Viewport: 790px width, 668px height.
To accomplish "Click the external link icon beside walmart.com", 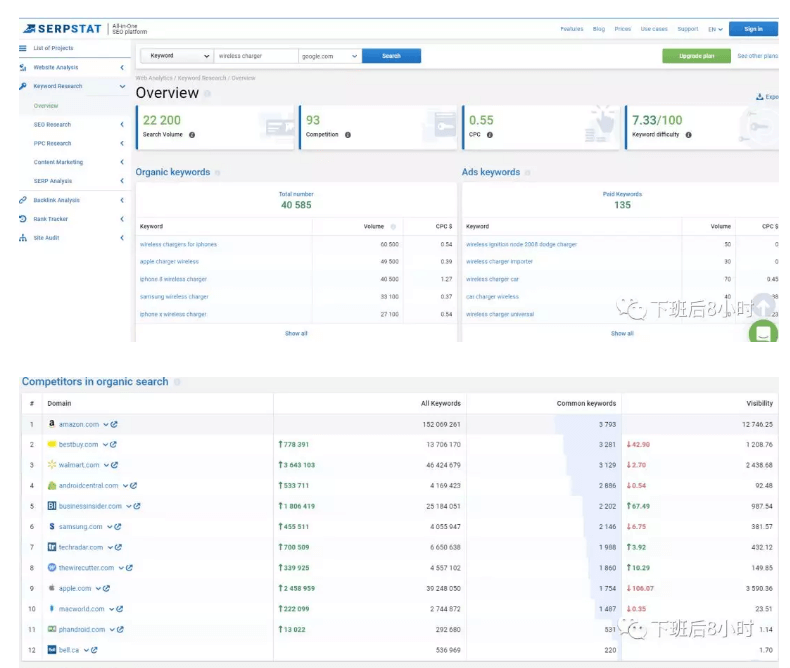I will tap(114, 465).
